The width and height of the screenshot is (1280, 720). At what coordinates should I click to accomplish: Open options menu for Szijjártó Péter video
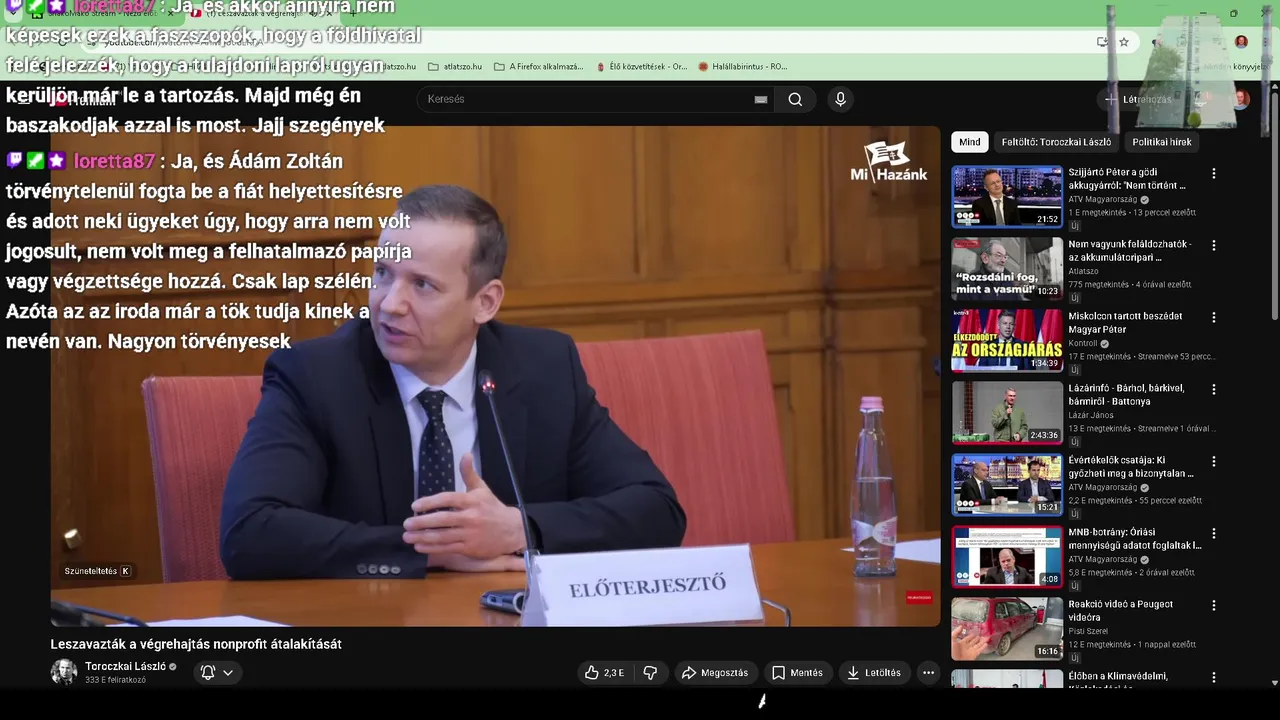tap(1214, 173)
